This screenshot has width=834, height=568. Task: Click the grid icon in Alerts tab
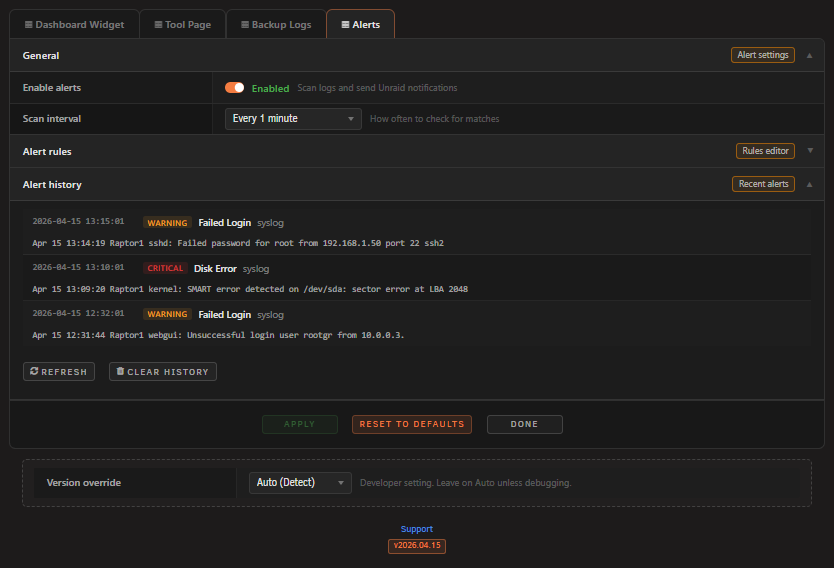(345, 24)
